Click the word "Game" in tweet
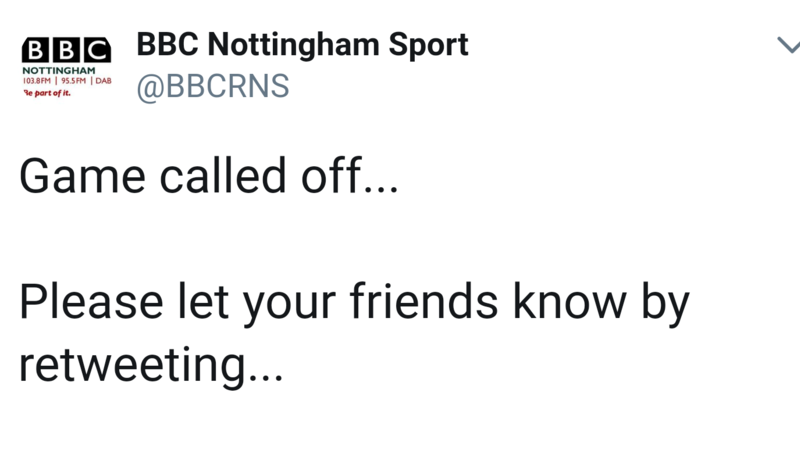The height and width of the screenshot is (450, 800). click(x=82, y=177)
